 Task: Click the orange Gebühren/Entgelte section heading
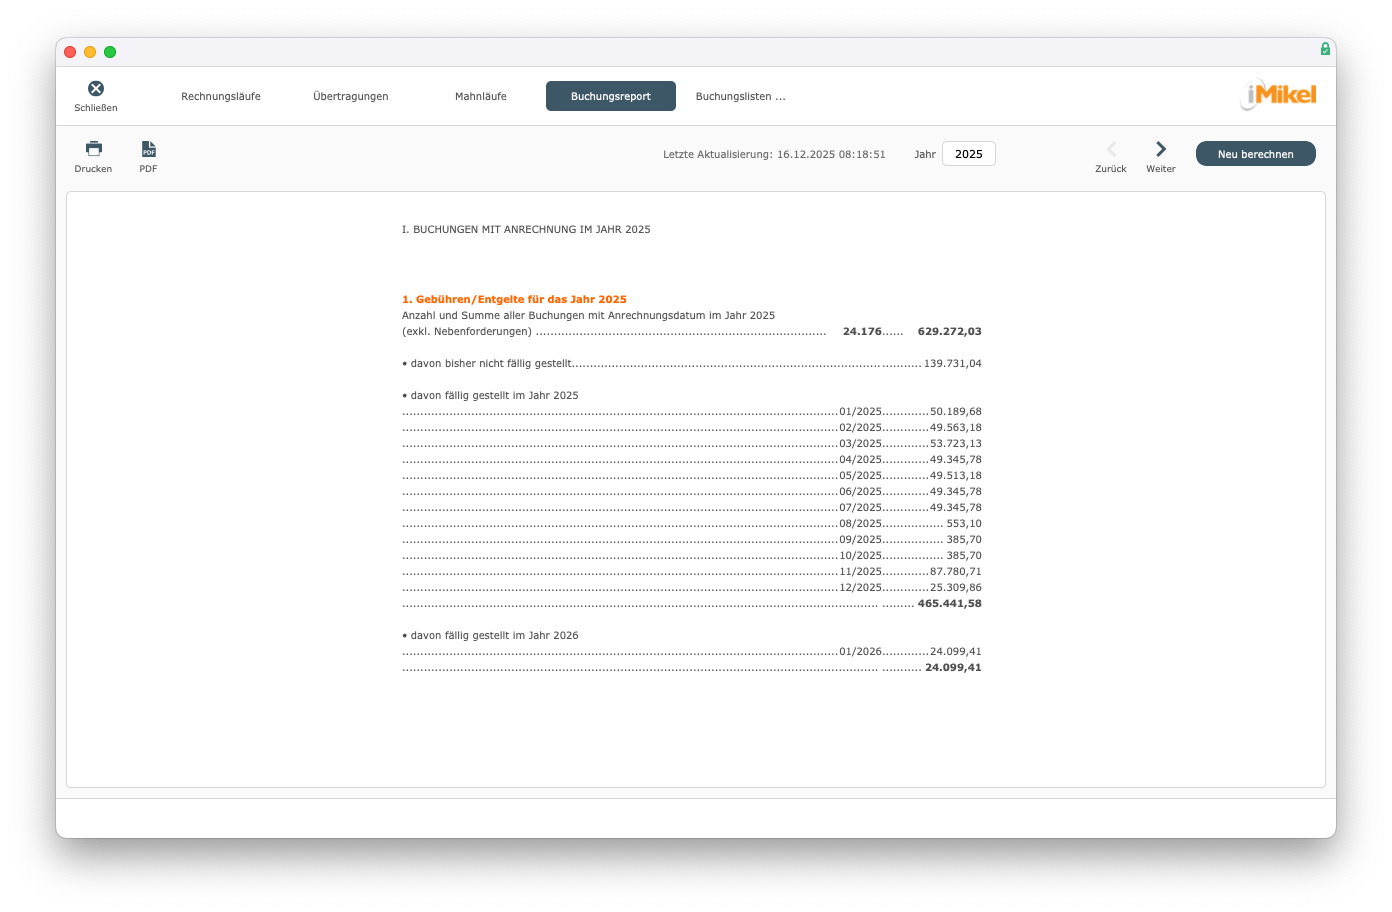coord(514,299)
